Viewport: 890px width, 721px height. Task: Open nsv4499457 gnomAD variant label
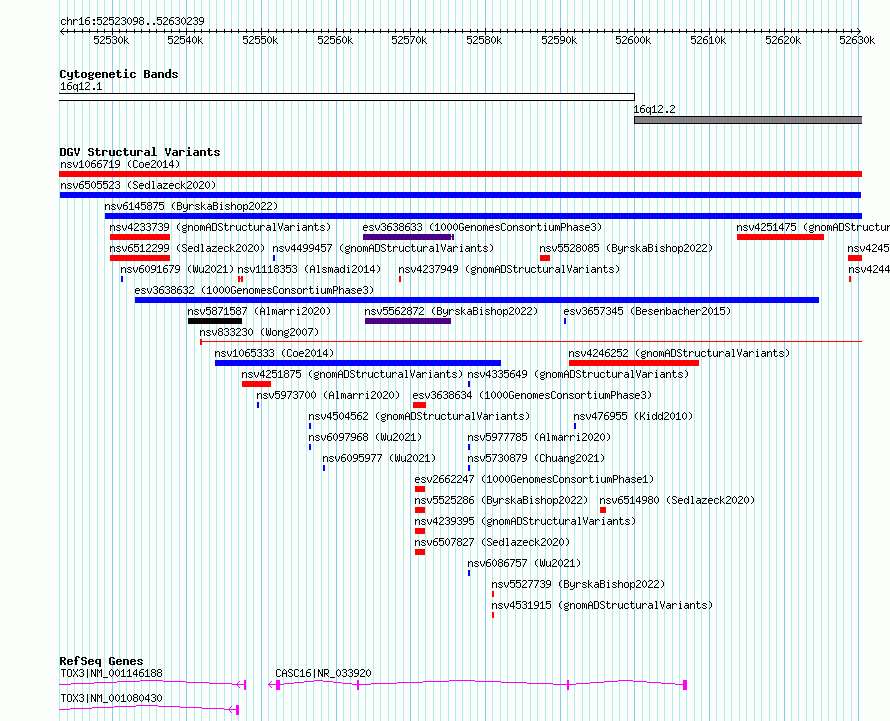(x=383, y=248)
